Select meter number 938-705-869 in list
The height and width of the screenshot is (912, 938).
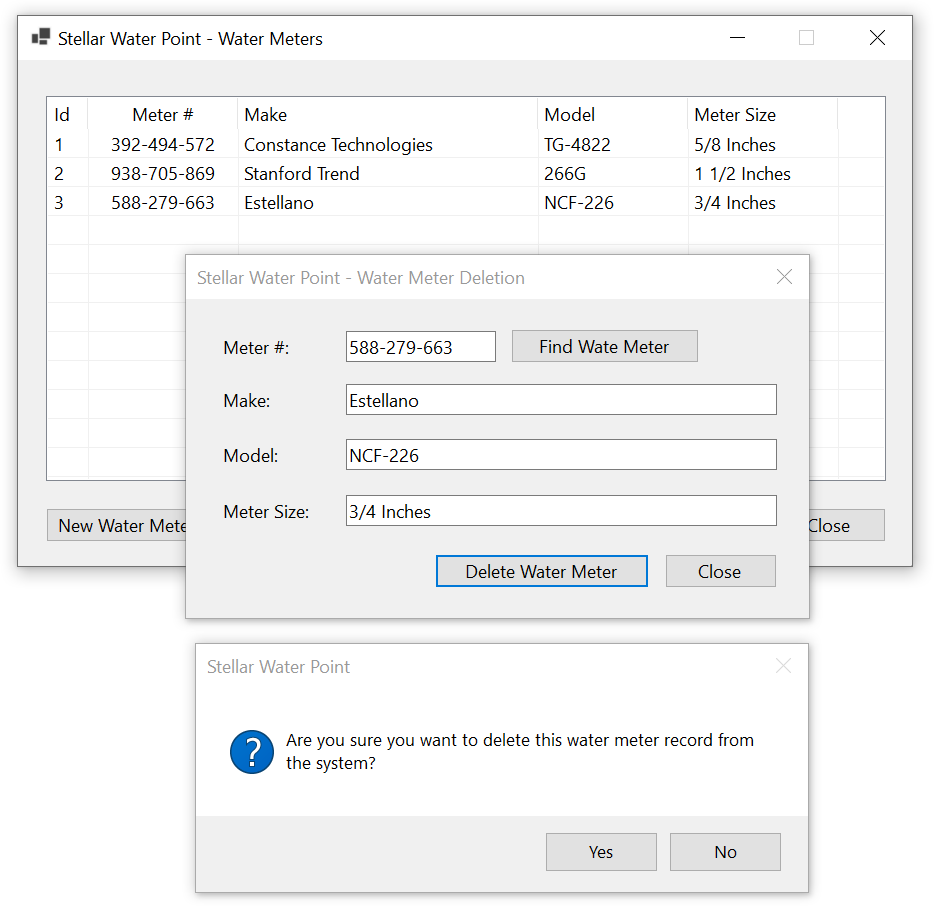163,173
